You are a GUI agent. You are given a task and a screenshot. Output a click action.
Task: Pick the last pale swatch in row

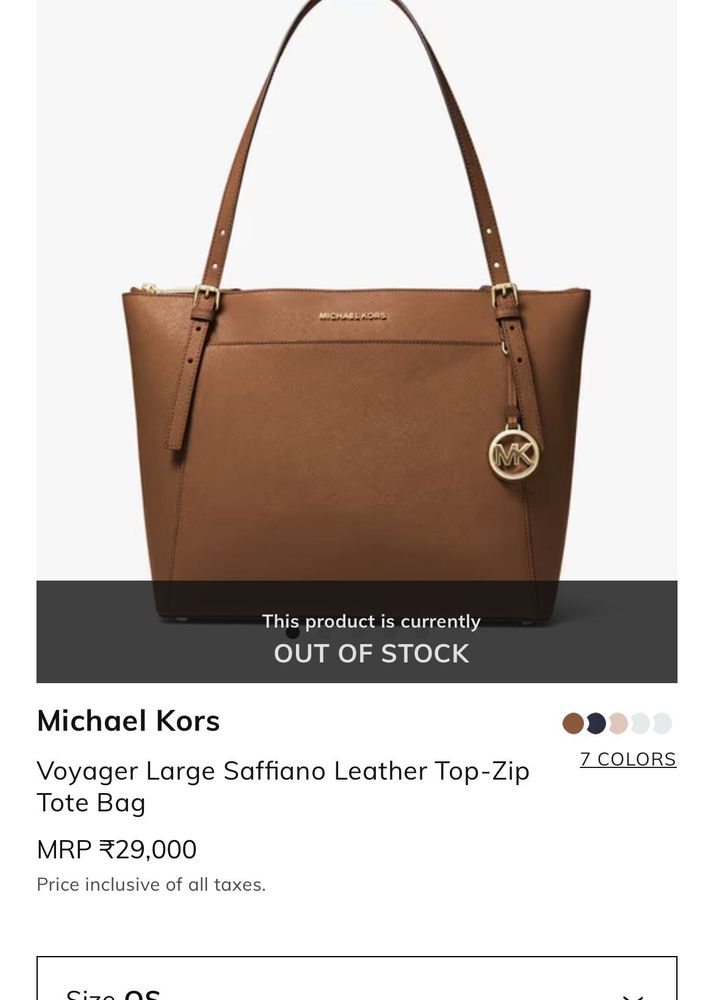tap(662, 723)
